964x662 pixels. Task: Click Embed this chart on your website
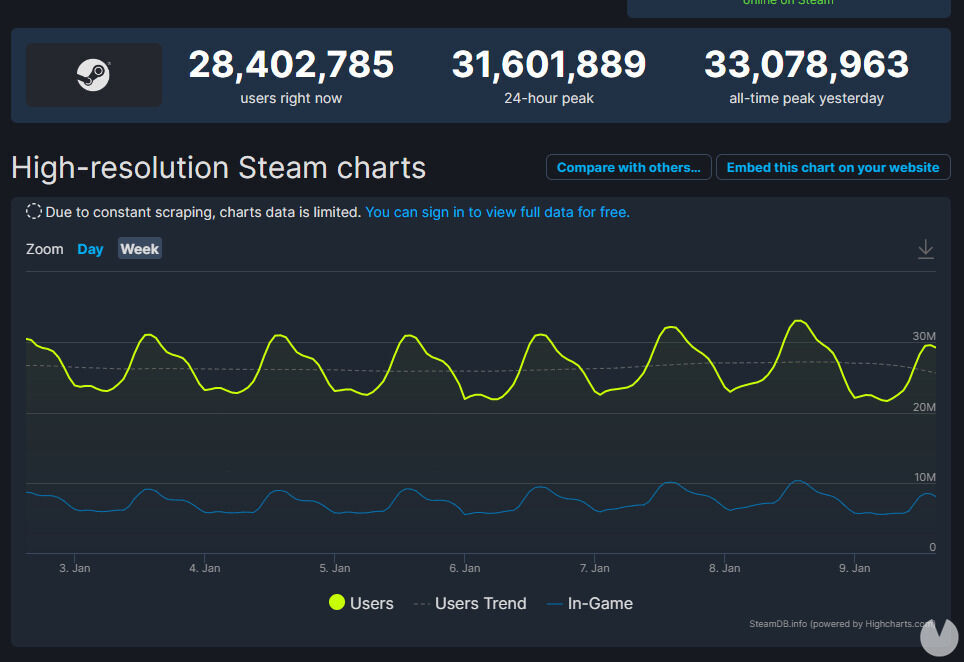[833, 167]
